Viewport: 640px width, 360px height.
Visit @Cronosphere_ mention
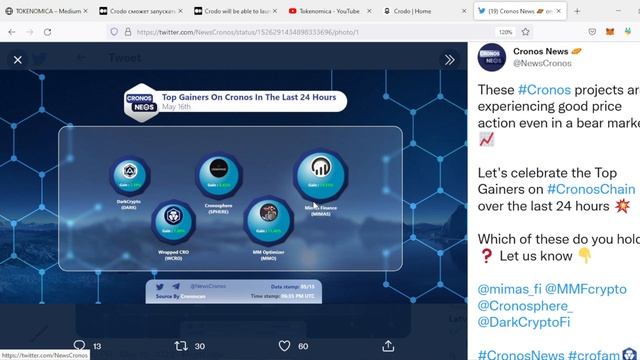tap(525, 306)
